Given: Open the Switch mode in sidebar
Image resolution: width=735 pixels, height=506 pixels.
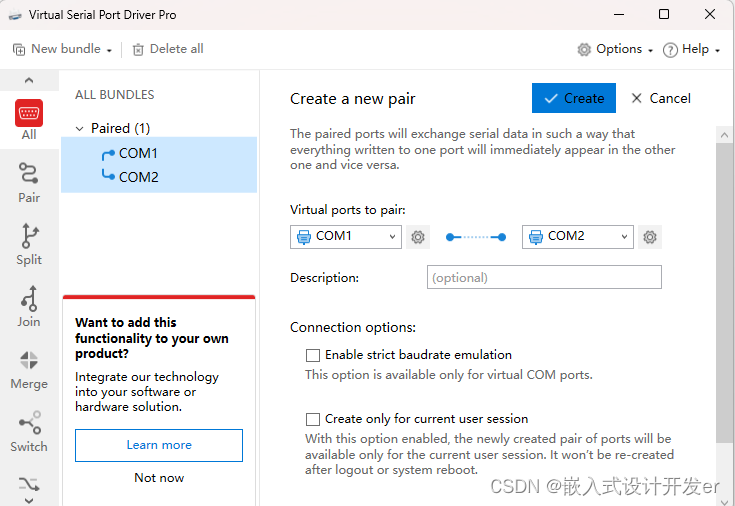Looking at the screenshot, I should [x=29, y=432].
